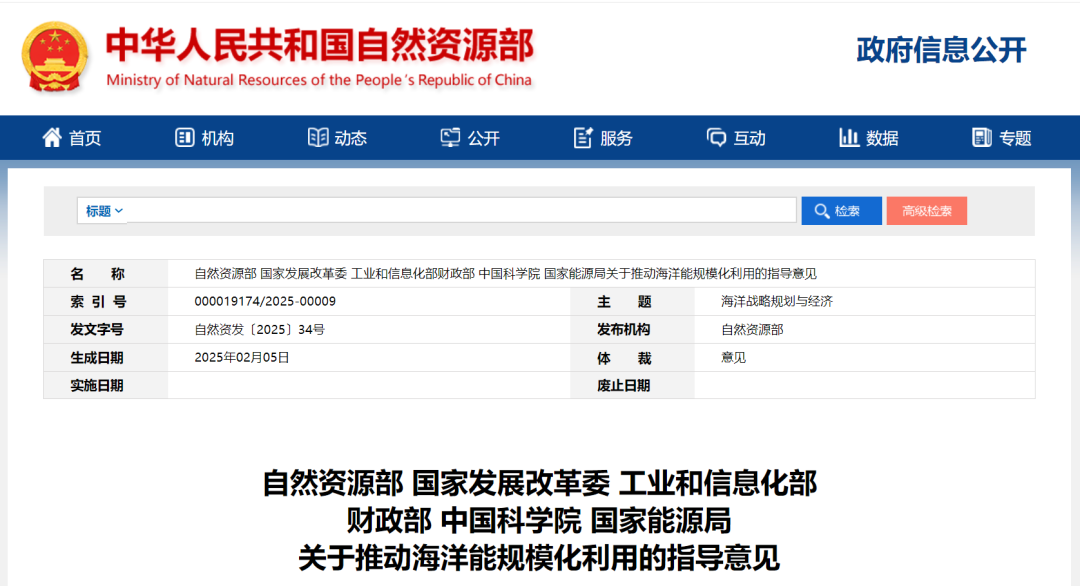1080x586 pixels.
Task: Select 首页 in the navigation bar
Action: tap(84, 137)
